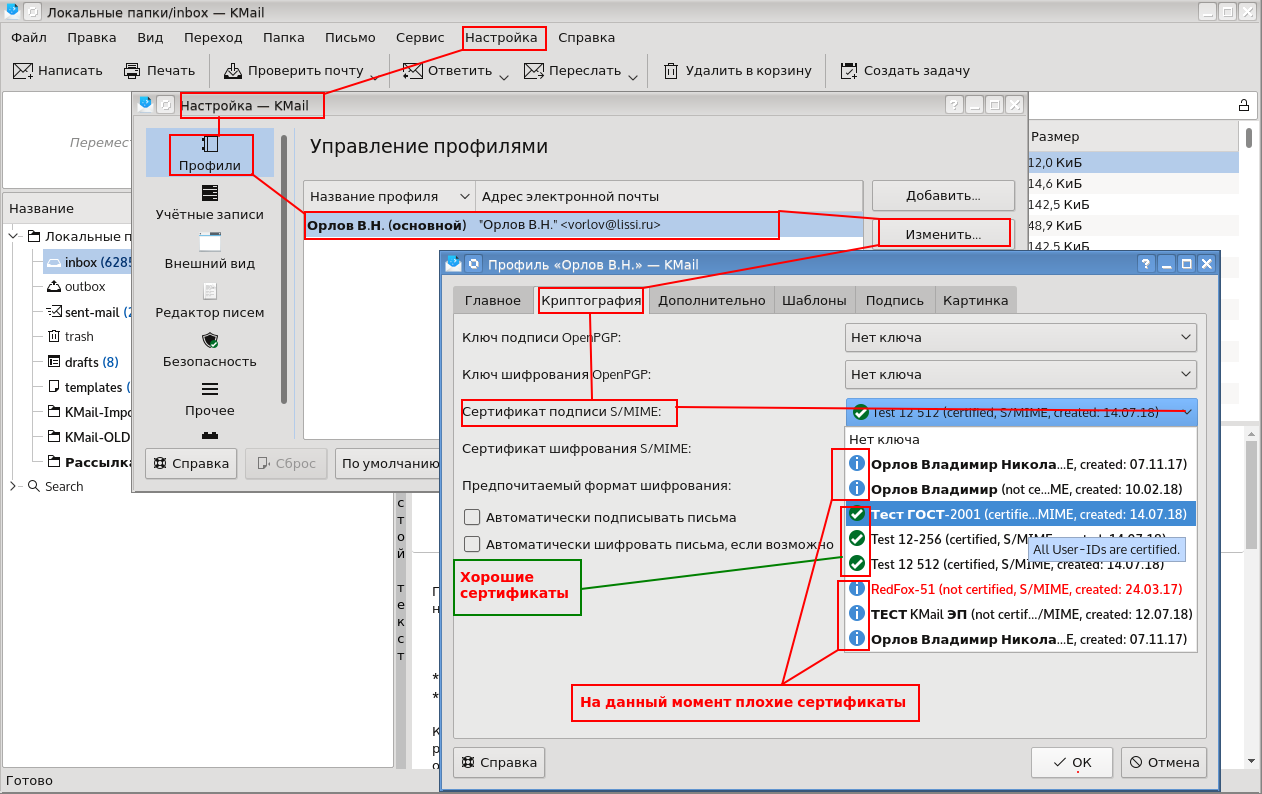Click the Написать compose mail button

coord(57,71)
